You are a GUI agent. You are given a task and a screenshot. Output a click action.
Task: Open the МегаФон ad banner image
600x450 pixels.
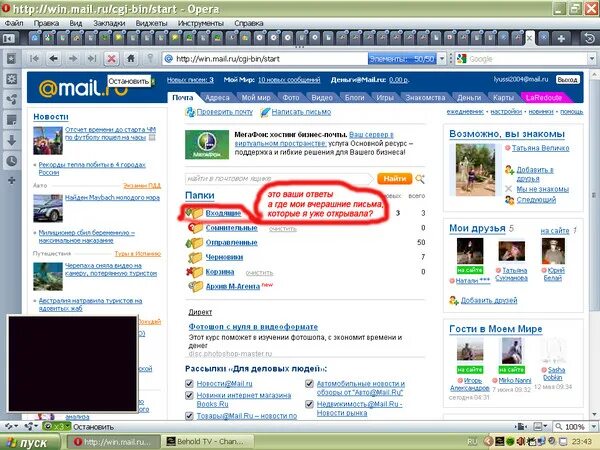coord(207,145)
